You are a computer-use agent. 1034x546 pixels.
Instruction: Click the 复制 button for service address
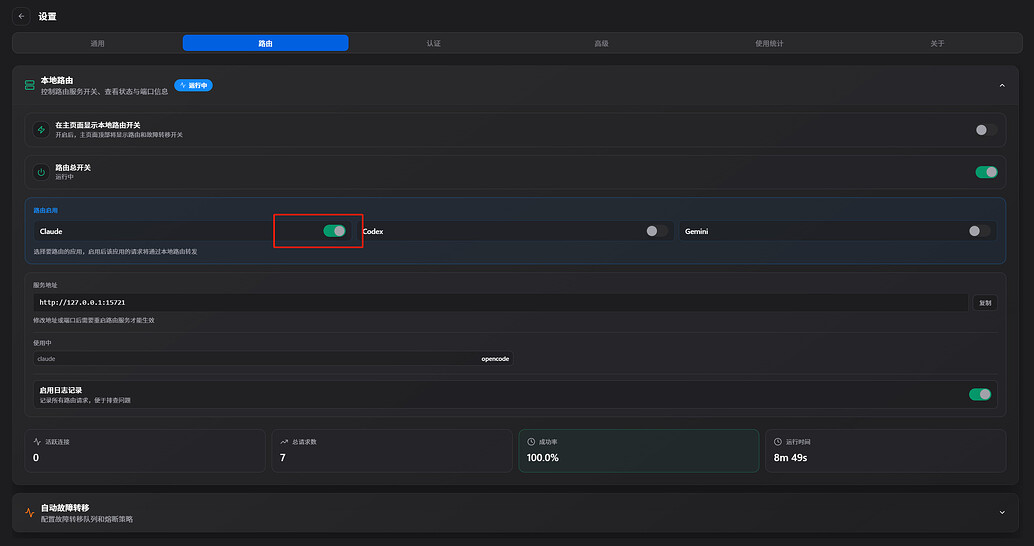click(985, 303)
